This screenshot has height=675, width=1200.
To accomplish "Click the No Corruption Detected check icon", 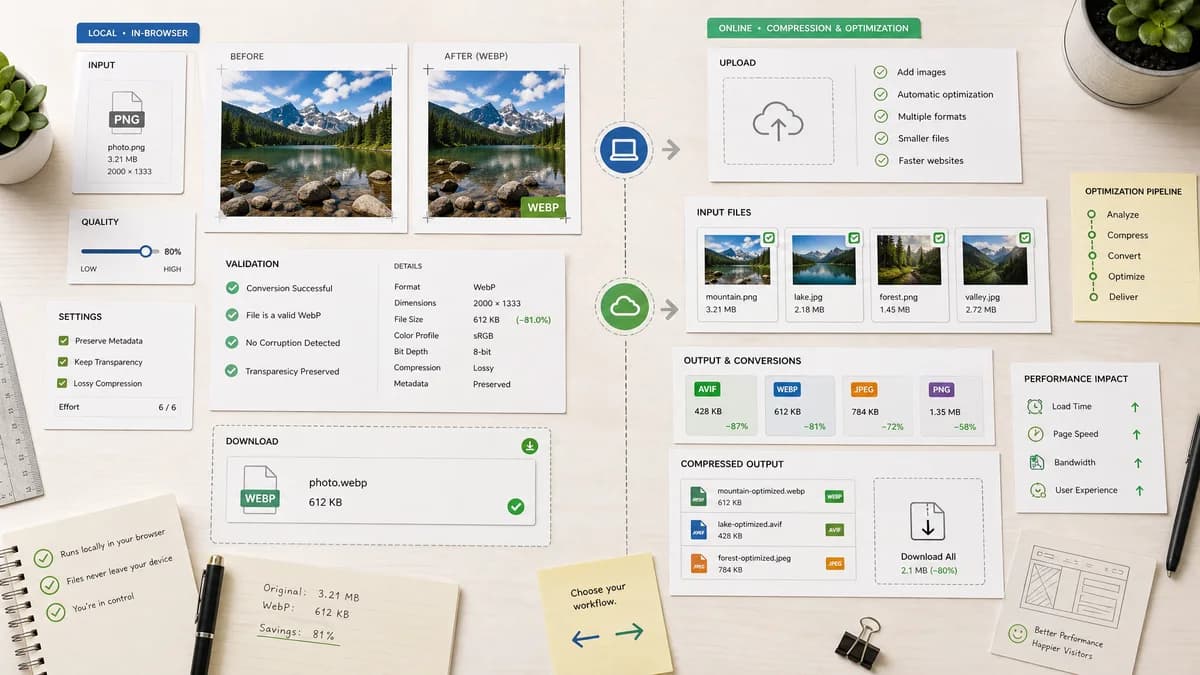I will pyautogui.click(x=232, y=343).
